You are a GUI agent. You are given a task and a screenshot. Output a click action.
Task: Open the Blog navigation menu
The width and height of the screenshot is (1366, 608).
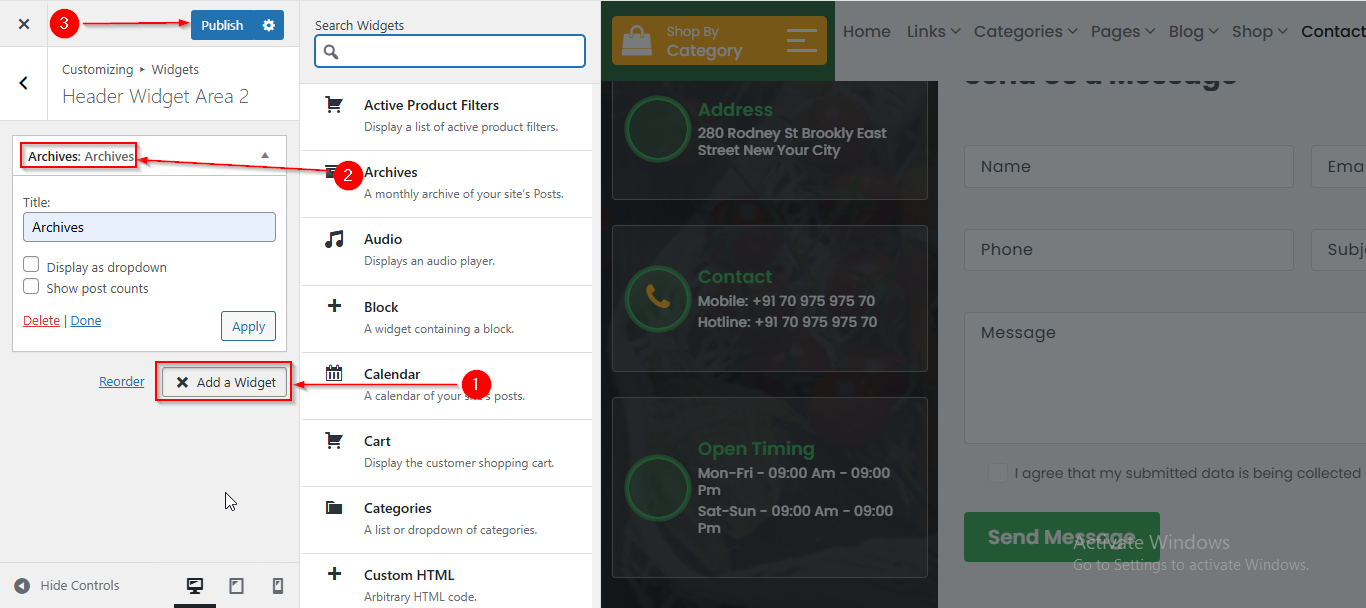pos(1193,32)
